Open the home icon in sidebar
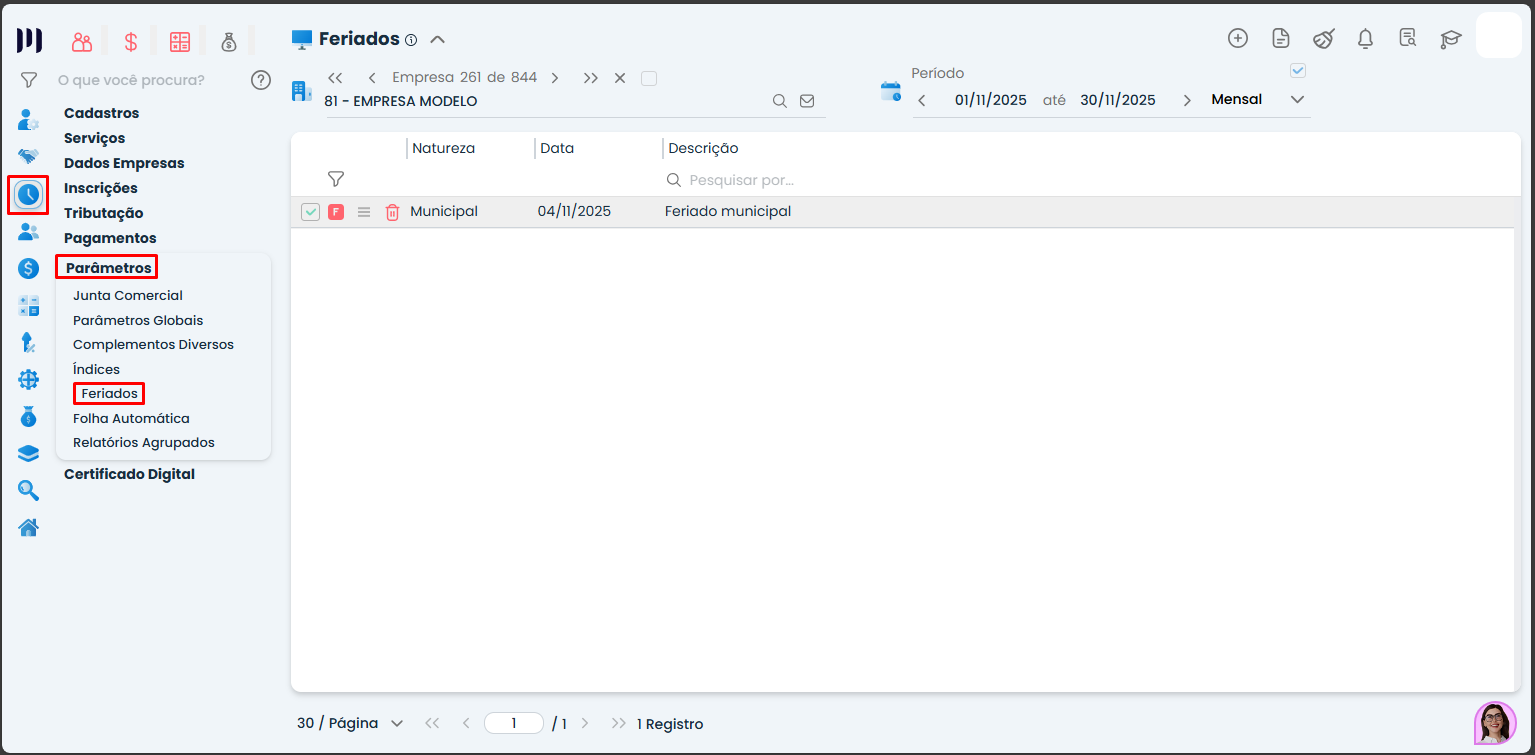Viewport: 1535px width, 755px height. (28, 527)
